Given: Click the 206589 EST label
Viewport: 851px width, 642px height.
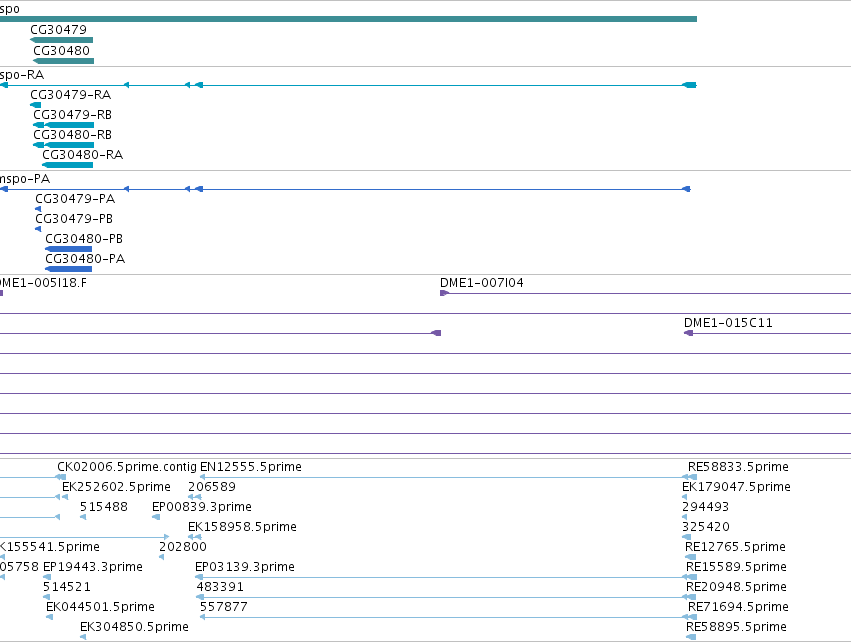Looking at the screenshot, I should pyautogui.click(x=212, y=487).
